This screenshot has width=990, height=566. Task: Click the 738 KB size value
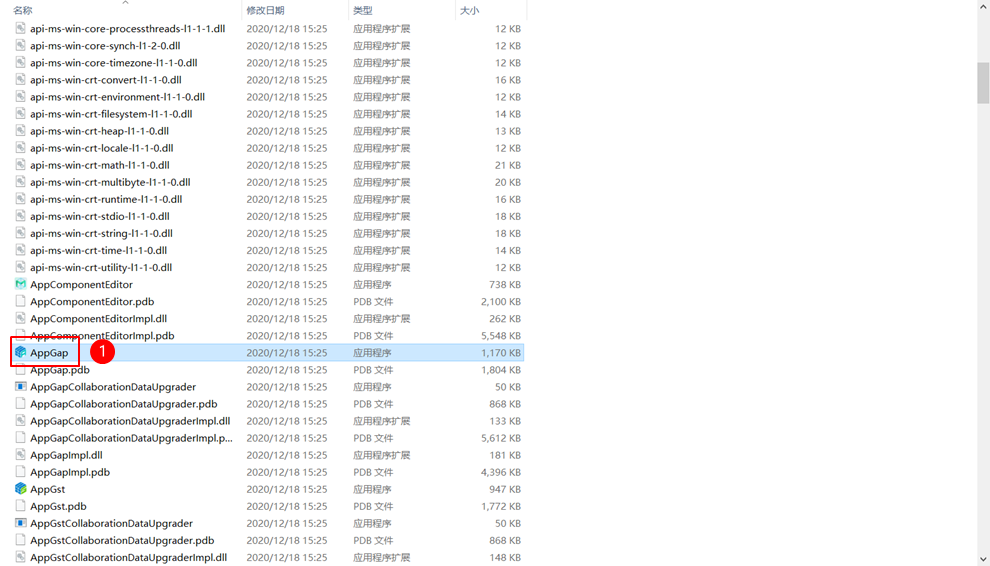tap(505, 284)
